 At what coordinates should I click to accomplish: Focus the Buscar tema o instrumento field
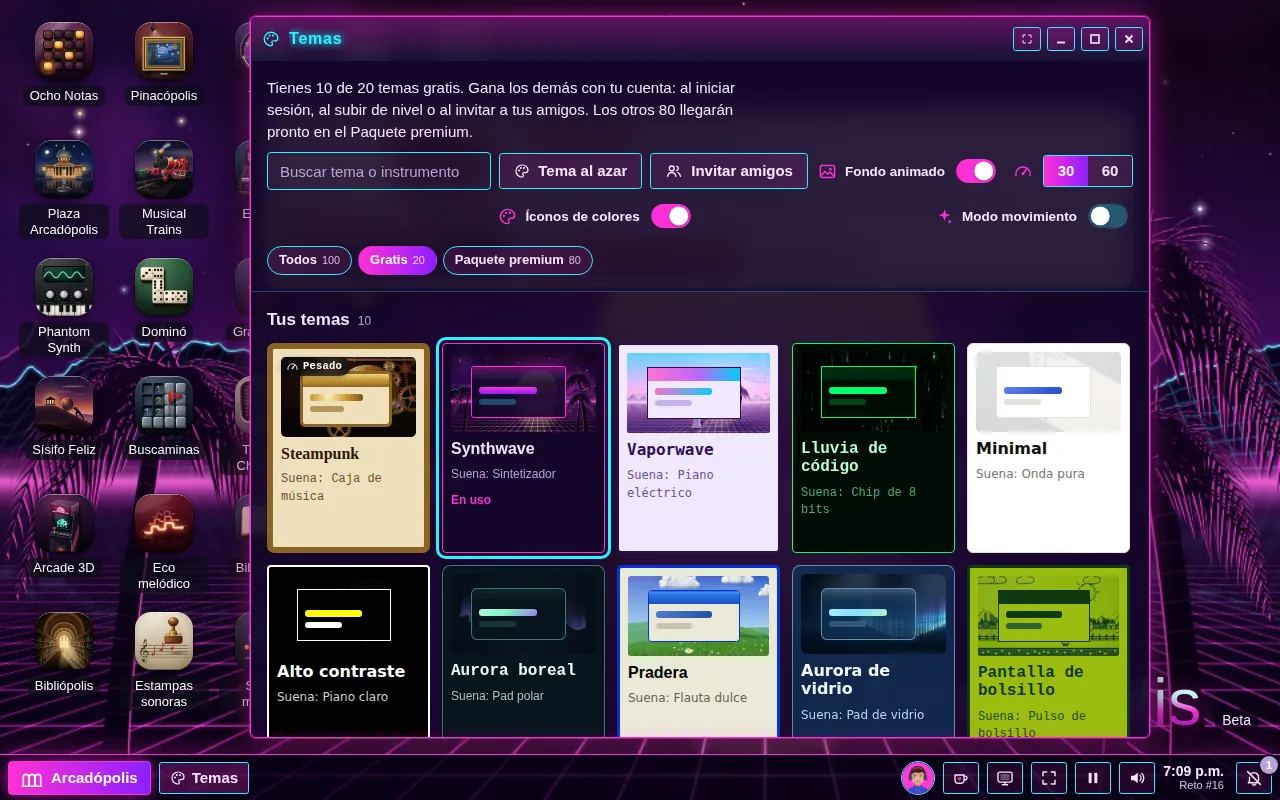(x=379, y=171)
